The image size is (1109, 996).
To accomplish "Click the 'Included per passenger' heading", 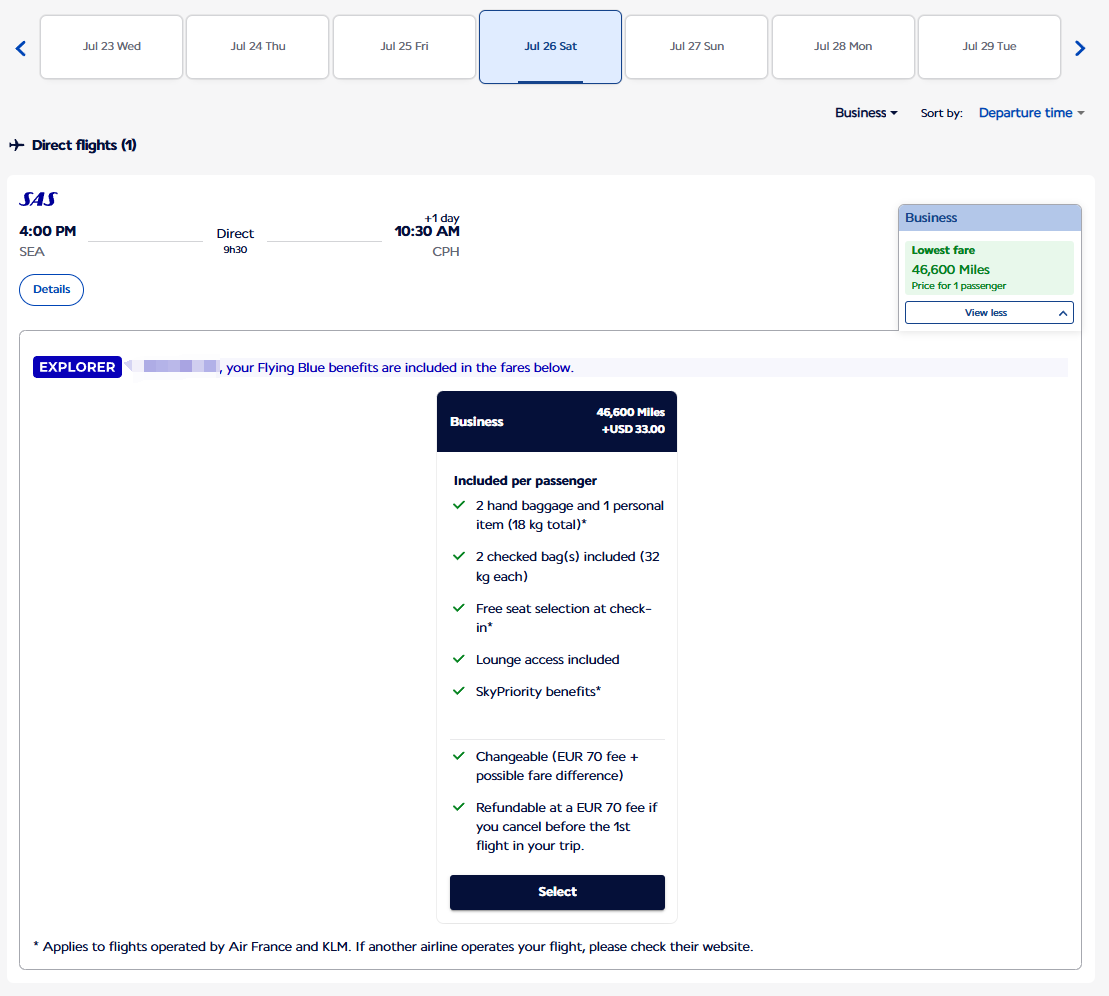I will [x=525, y=481].
